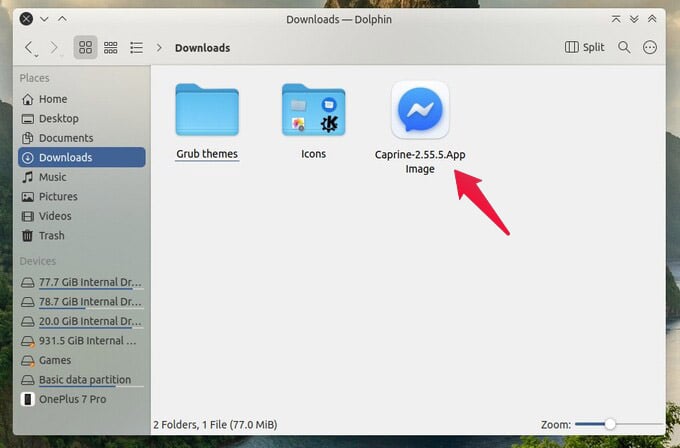The width and height of the screenshot is (680, 448).
Task: Open Basic data partition device
Action: (82, 380)
